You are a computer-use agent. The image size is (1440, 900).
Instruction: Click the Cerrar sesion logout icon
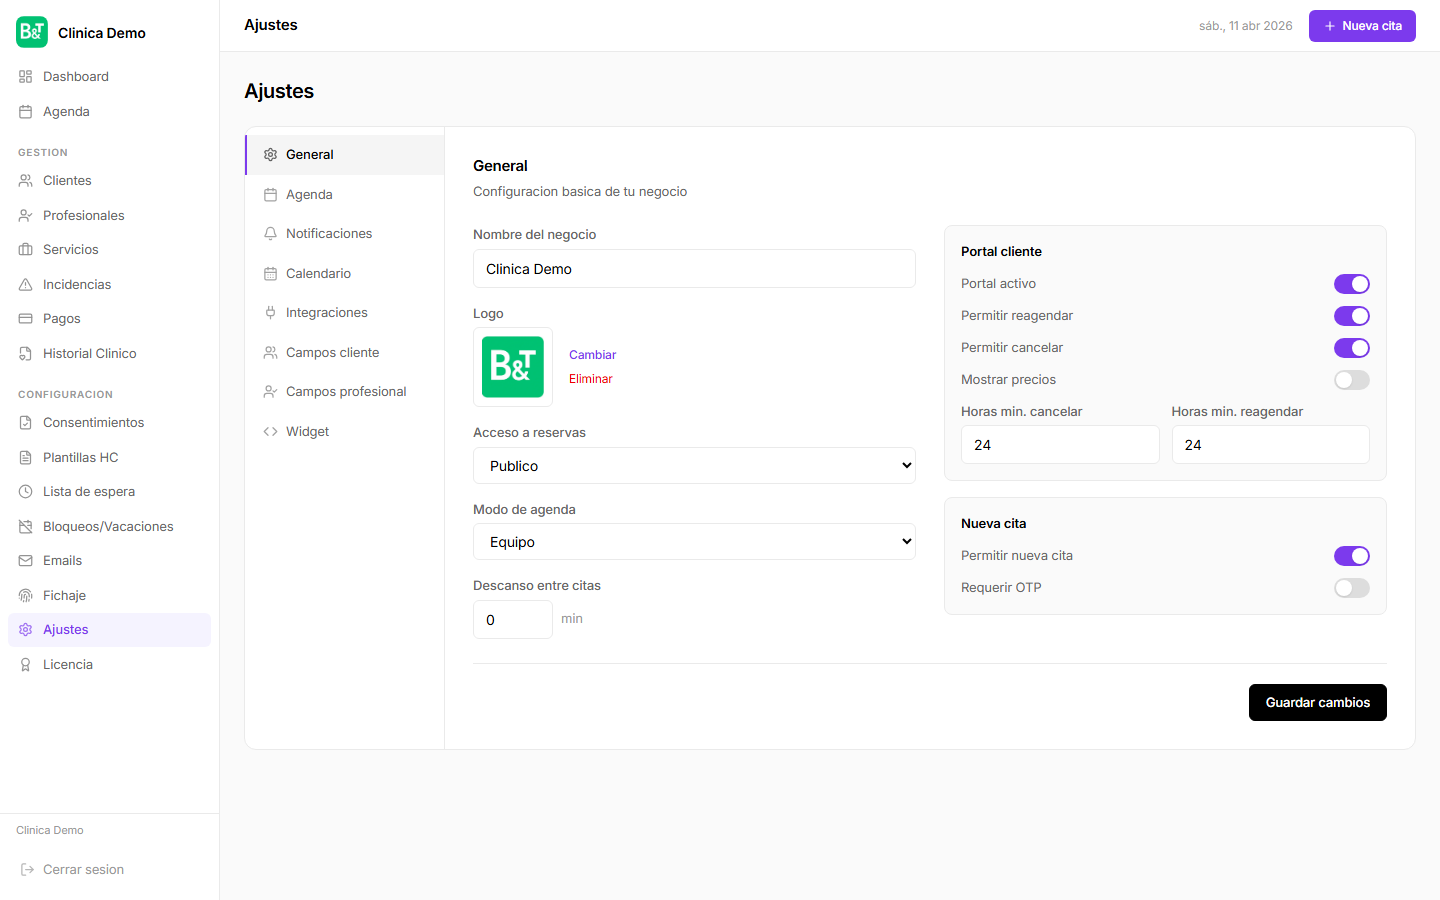pos(27,870)
